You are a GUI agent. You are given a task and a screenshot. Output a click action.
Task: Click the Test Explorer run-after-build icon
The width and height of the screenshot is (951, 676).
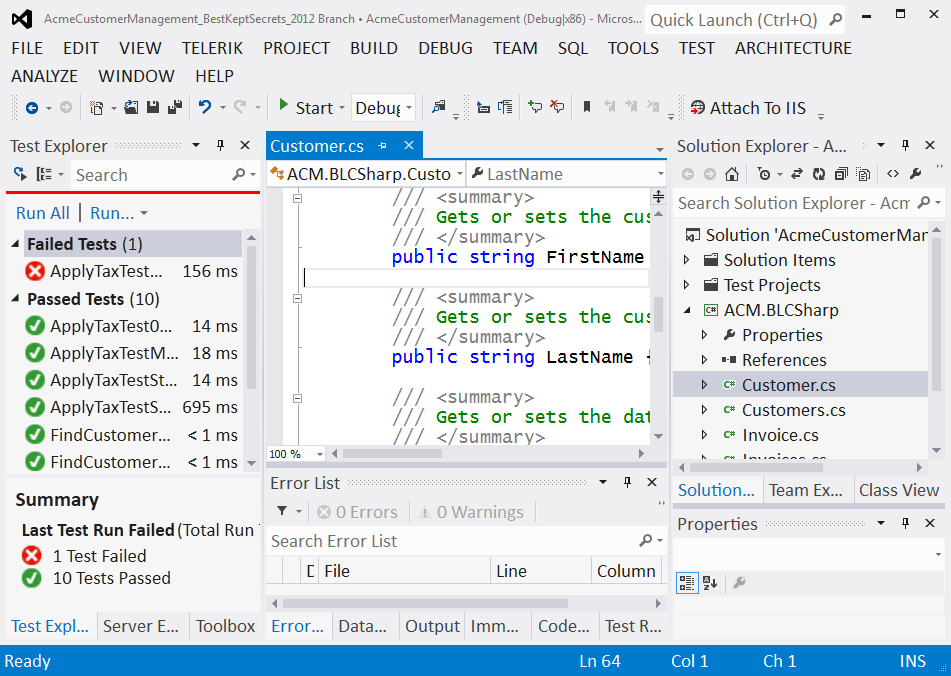pos(20,175)
